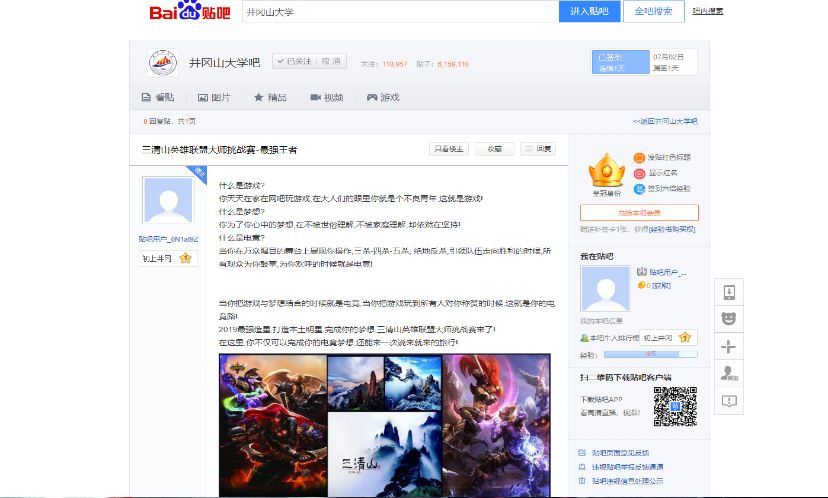Viewport: 828px width, 498px height.
Task: Click the 下载贴吧APP text
Action: pyautogui.click(x=601, y=399)
